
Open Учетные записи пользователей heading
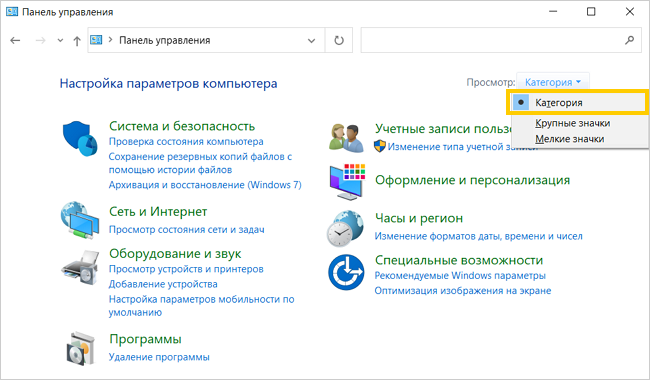[x=443, y=129]
